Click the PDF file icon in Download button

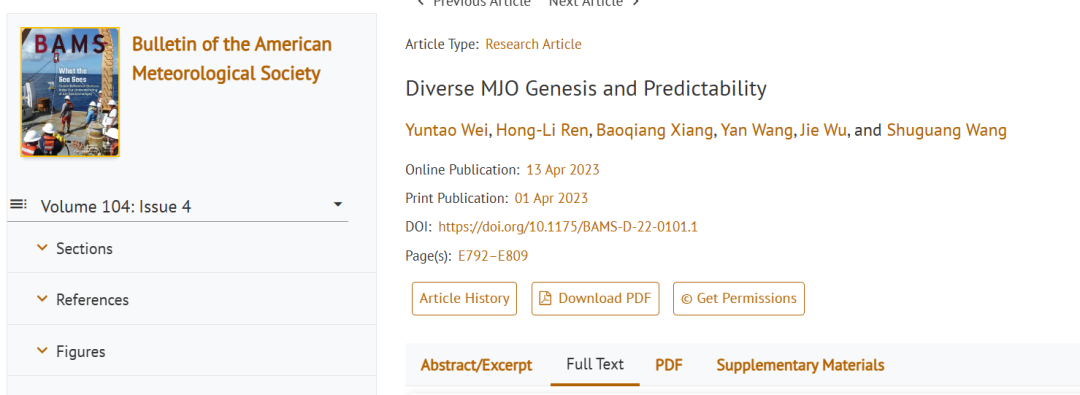545,298
